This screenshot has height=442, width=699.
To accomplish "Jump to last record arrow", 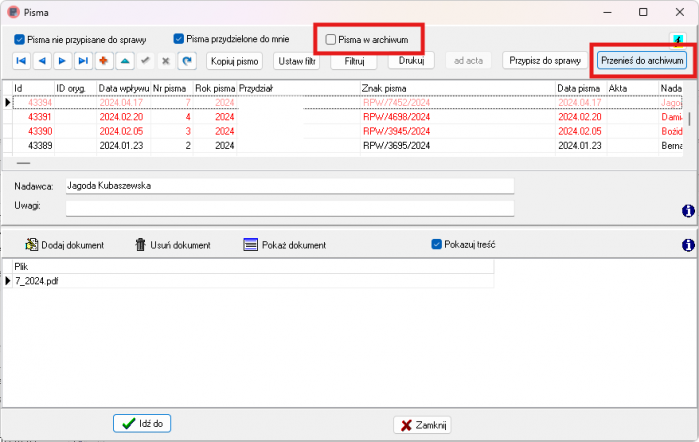I will click(x=83, y=61).
